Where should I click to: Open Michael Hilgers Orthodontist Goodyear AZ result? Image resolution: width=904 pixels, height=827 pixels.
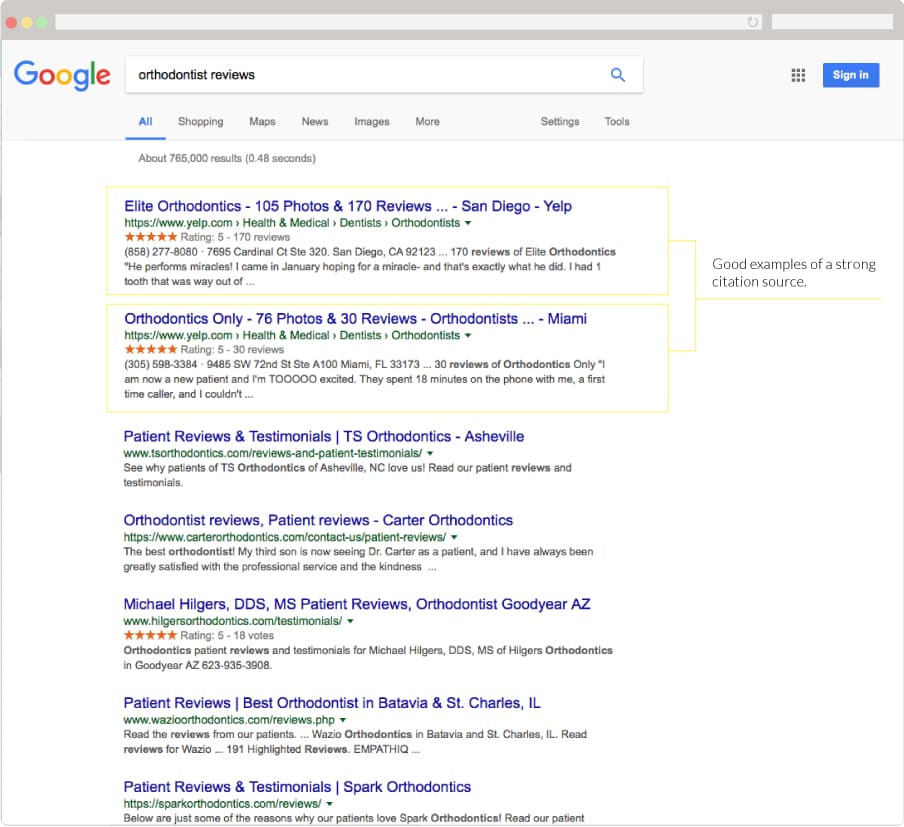point(357,604)
